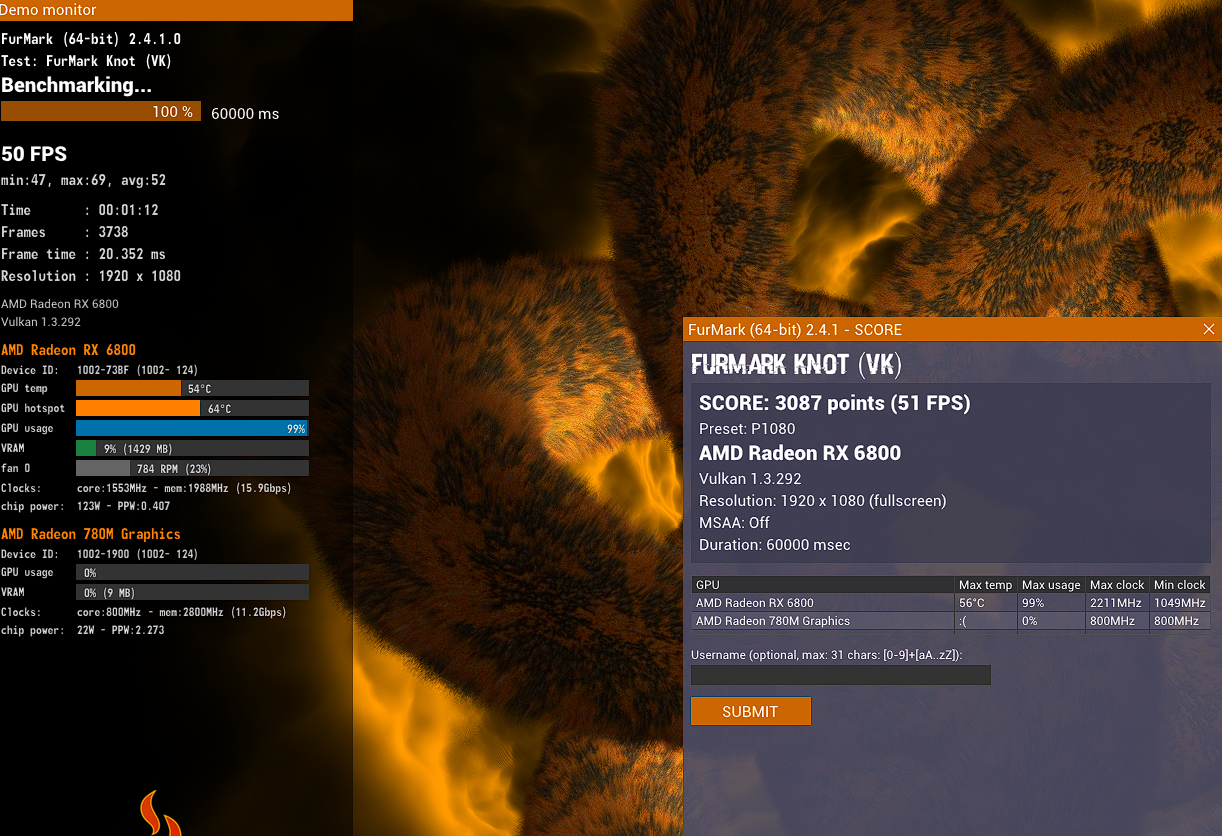Click the core:800MHz clocks line
This screenshot has width=1222, height=836.
[144, 612]
